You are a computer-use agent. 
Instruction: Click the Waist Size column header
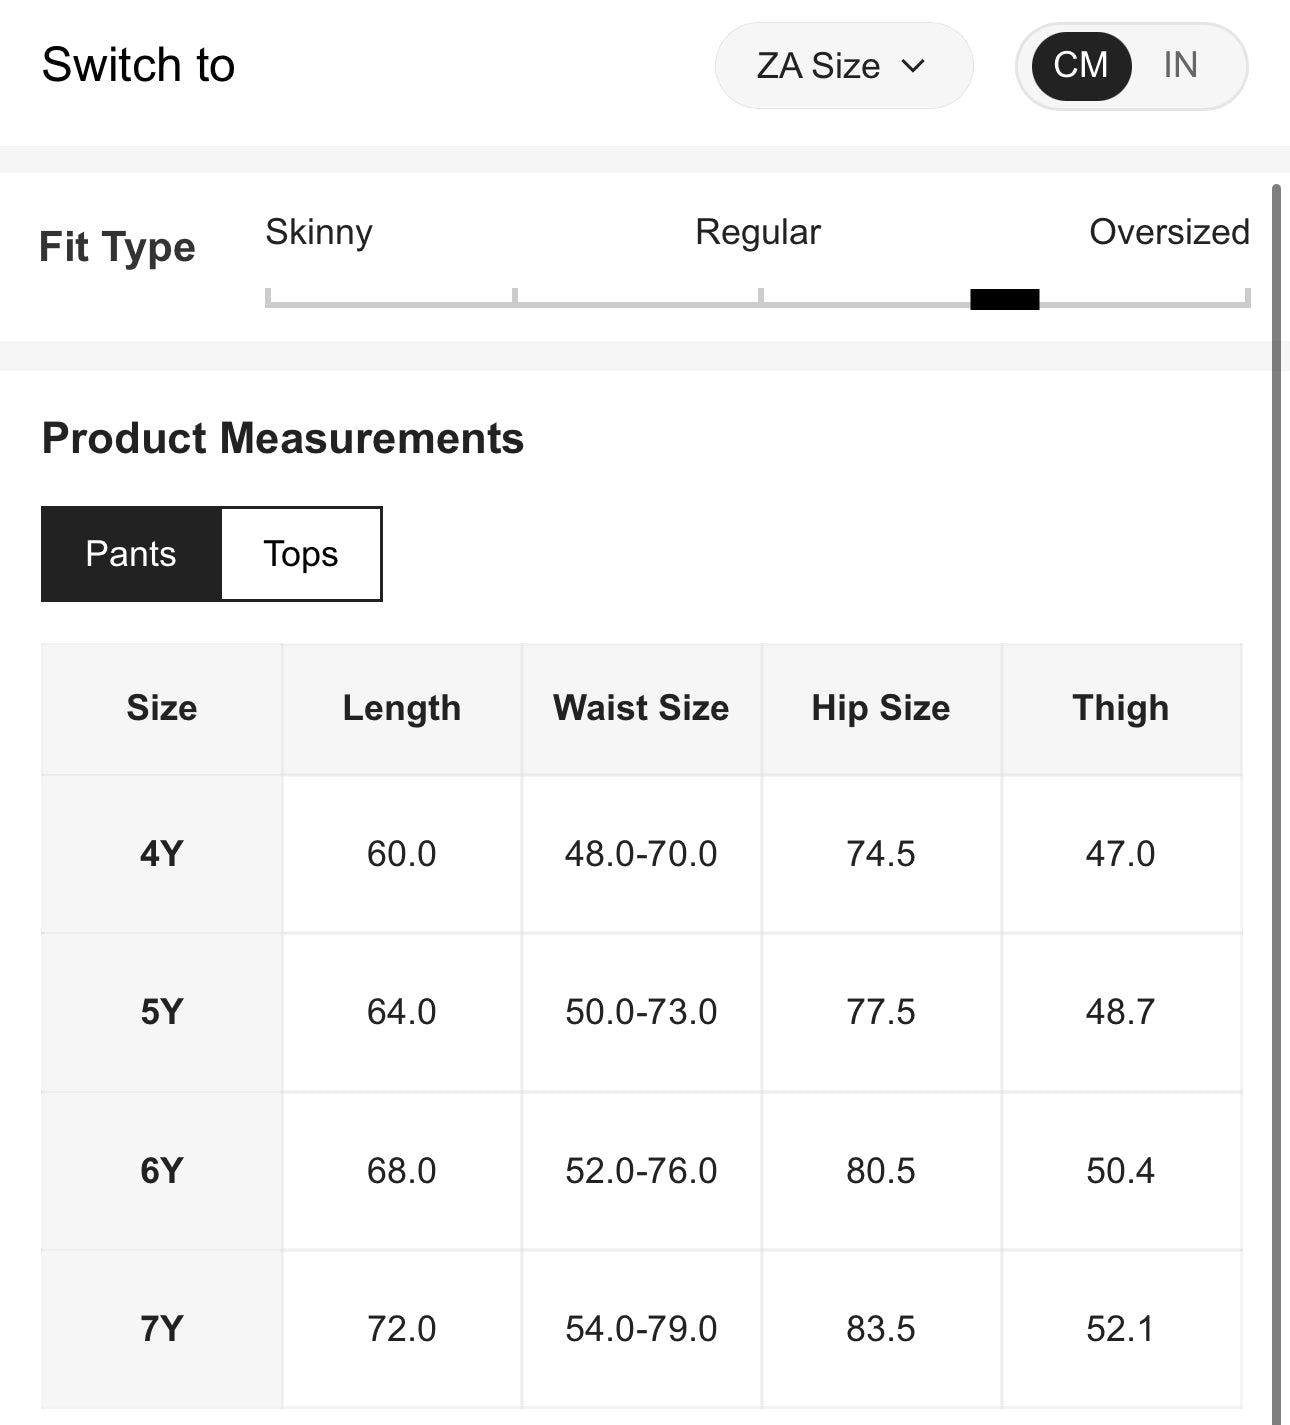tap(641, 708)
